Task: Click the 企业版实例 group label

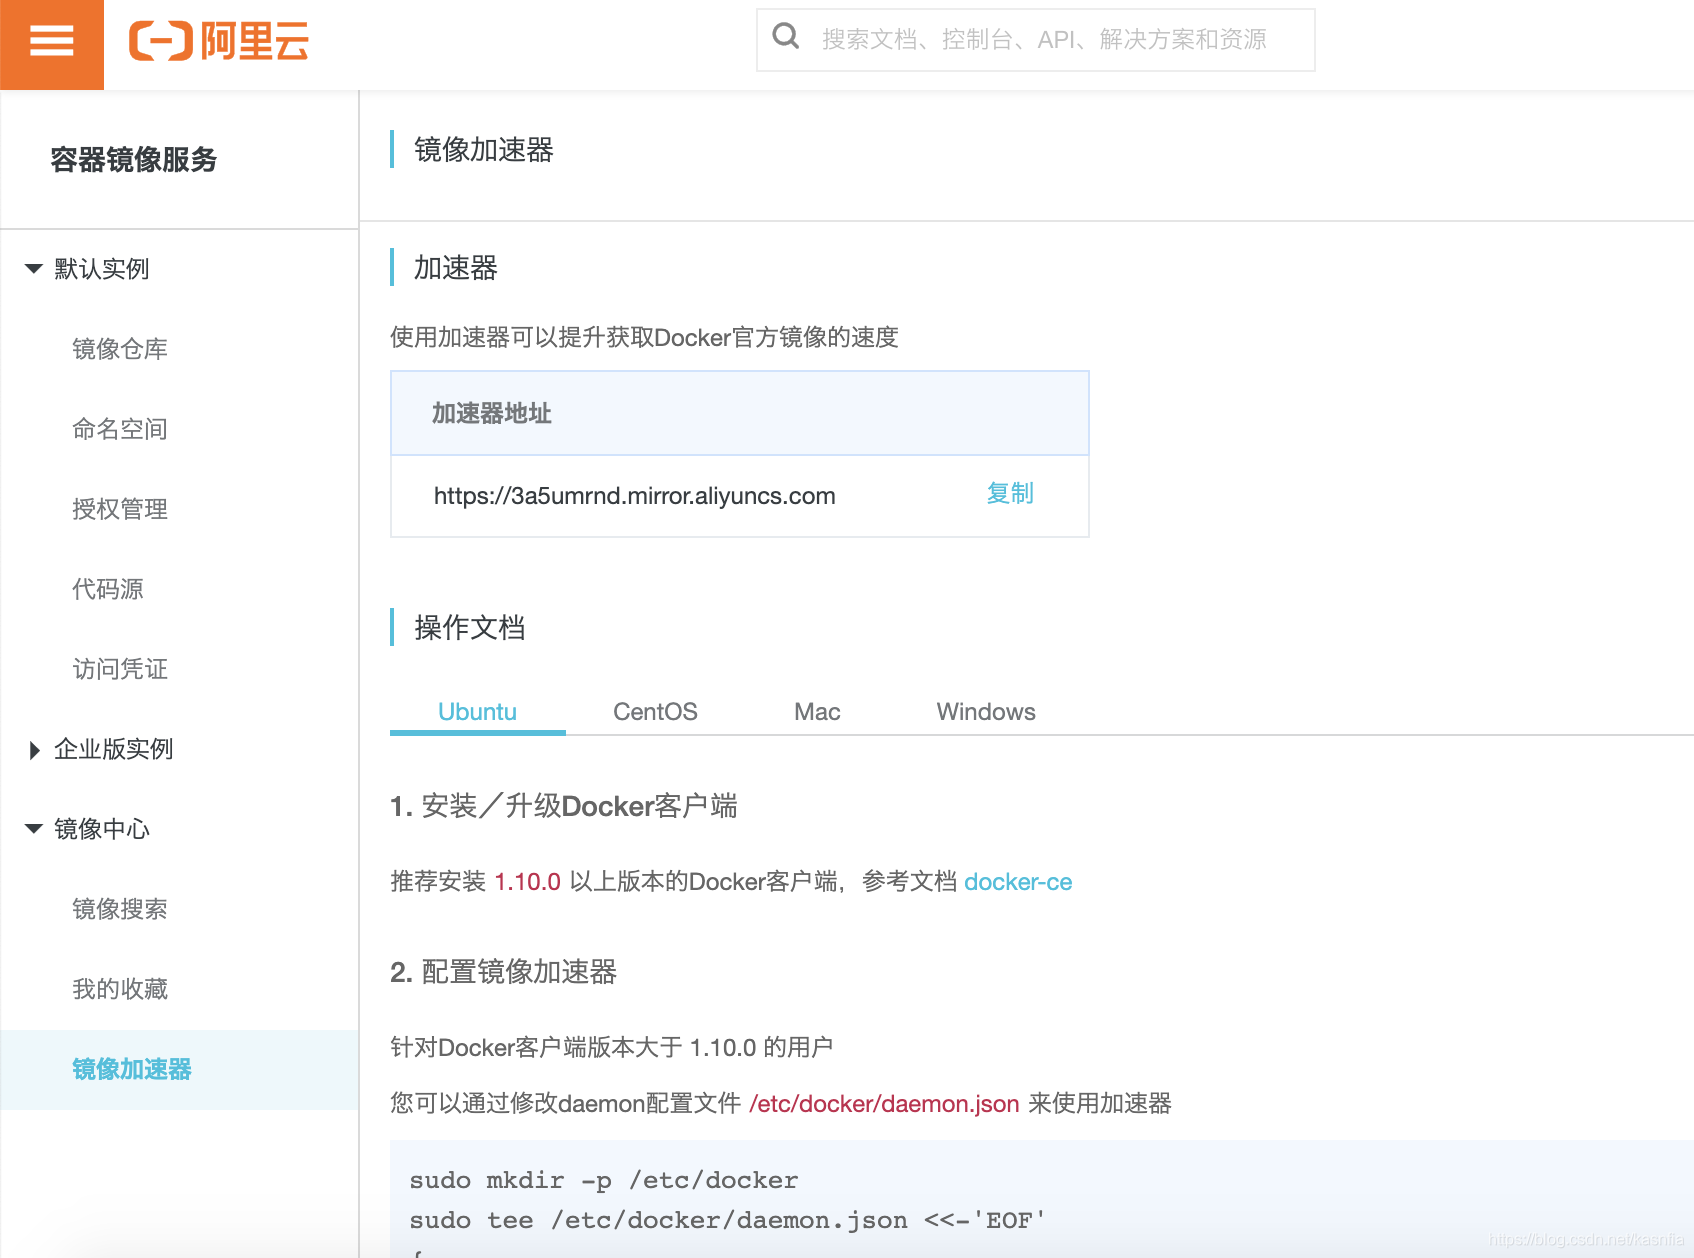Action: 114,749
